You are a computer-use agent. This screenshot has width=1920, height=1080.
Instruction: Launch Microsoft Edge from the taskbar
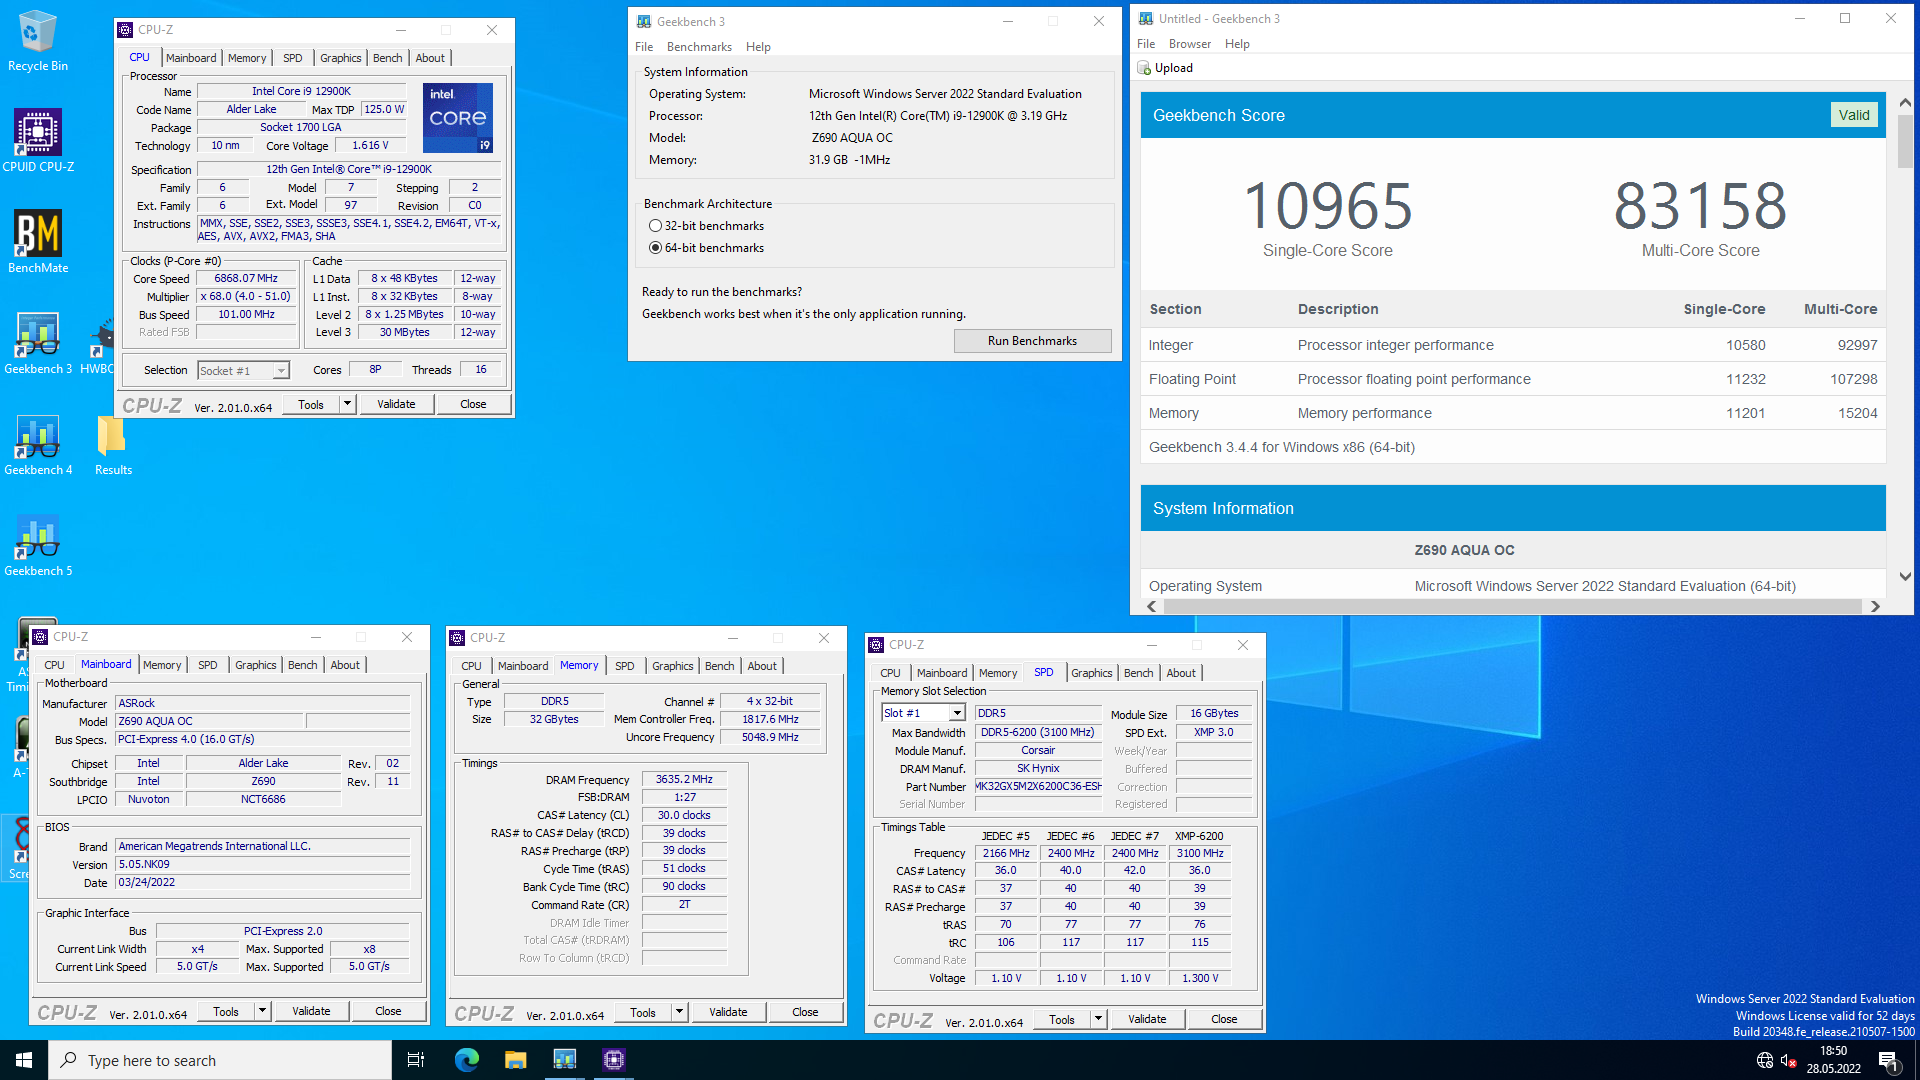467,1060
